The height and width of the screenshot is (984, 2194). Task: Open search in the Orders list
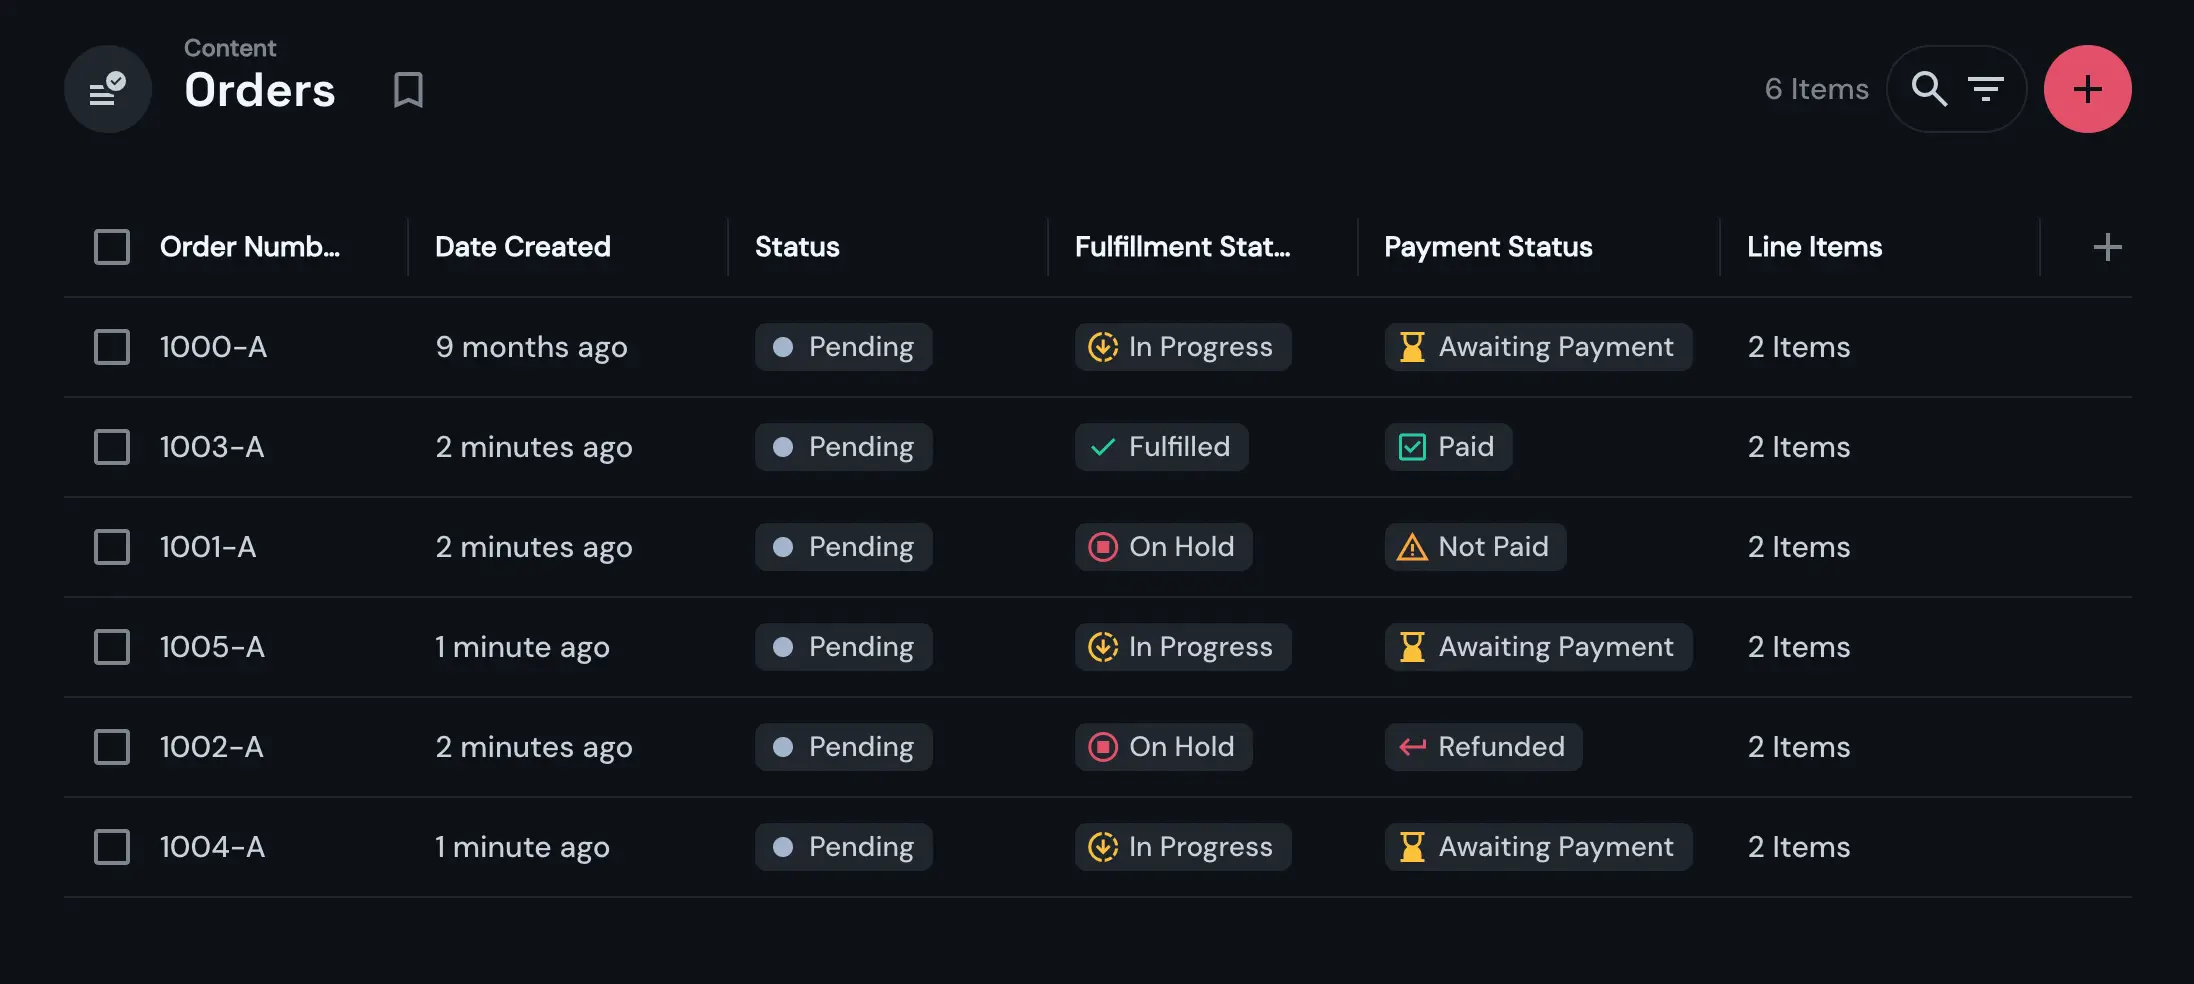pos(1930,89)
